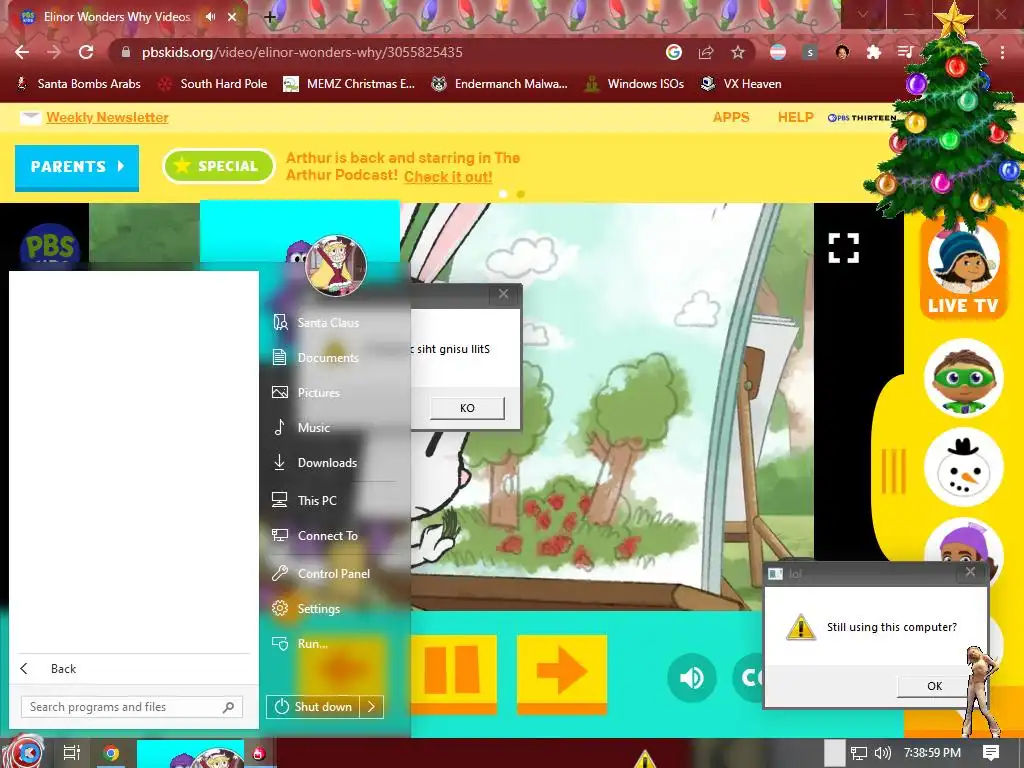Image resolution: width=1024 pixels, height=768 pixels.
Task: Open the volume tray icon
Action: [882, 753]
